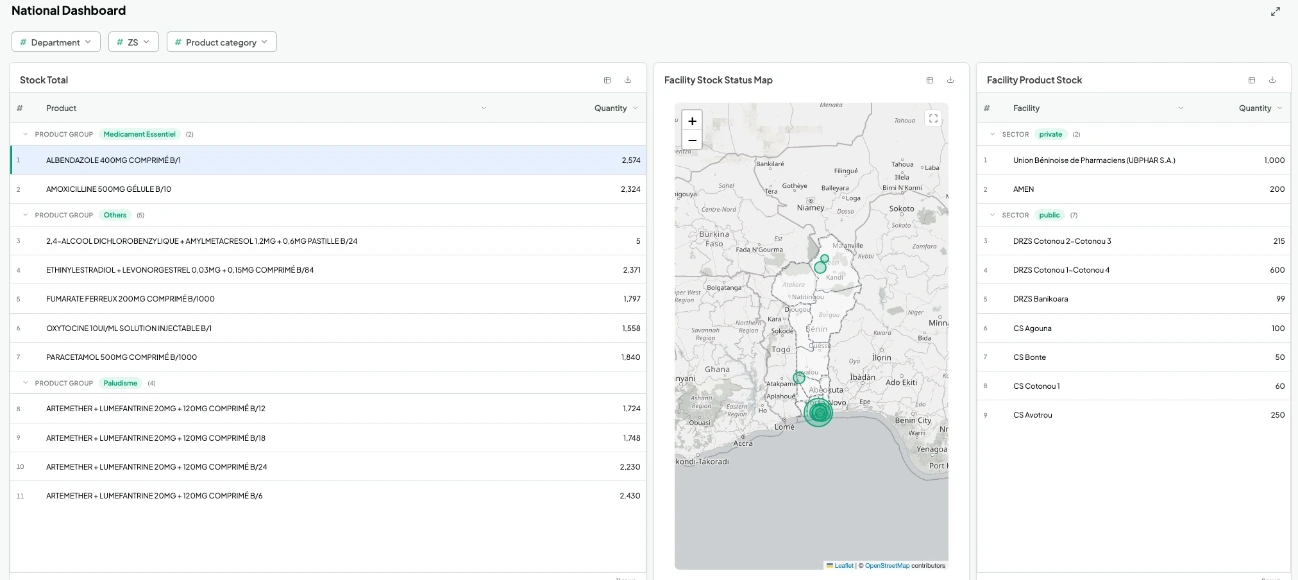Click the OpenStreetMap attribution link
Image resolution: width=1298 pixels, height=580 pixels.
coord(887,566)
